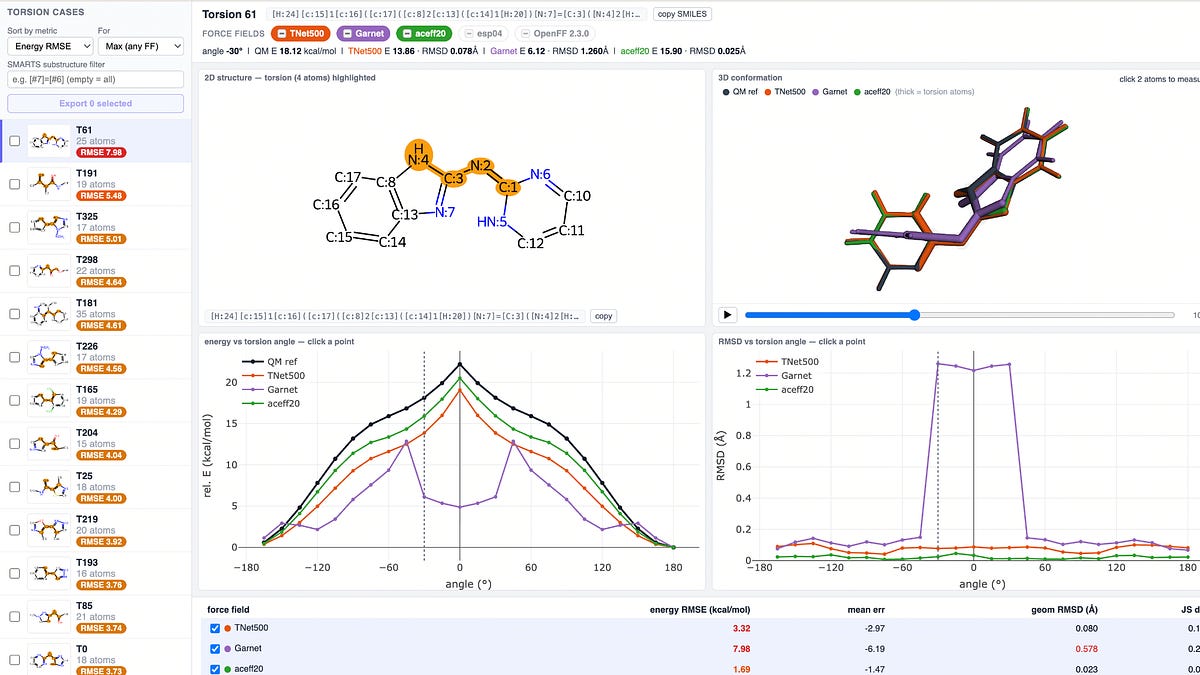The image size is (1200, 675).
Task: Click the RMSE 7.98 badge
Action: 100,153
